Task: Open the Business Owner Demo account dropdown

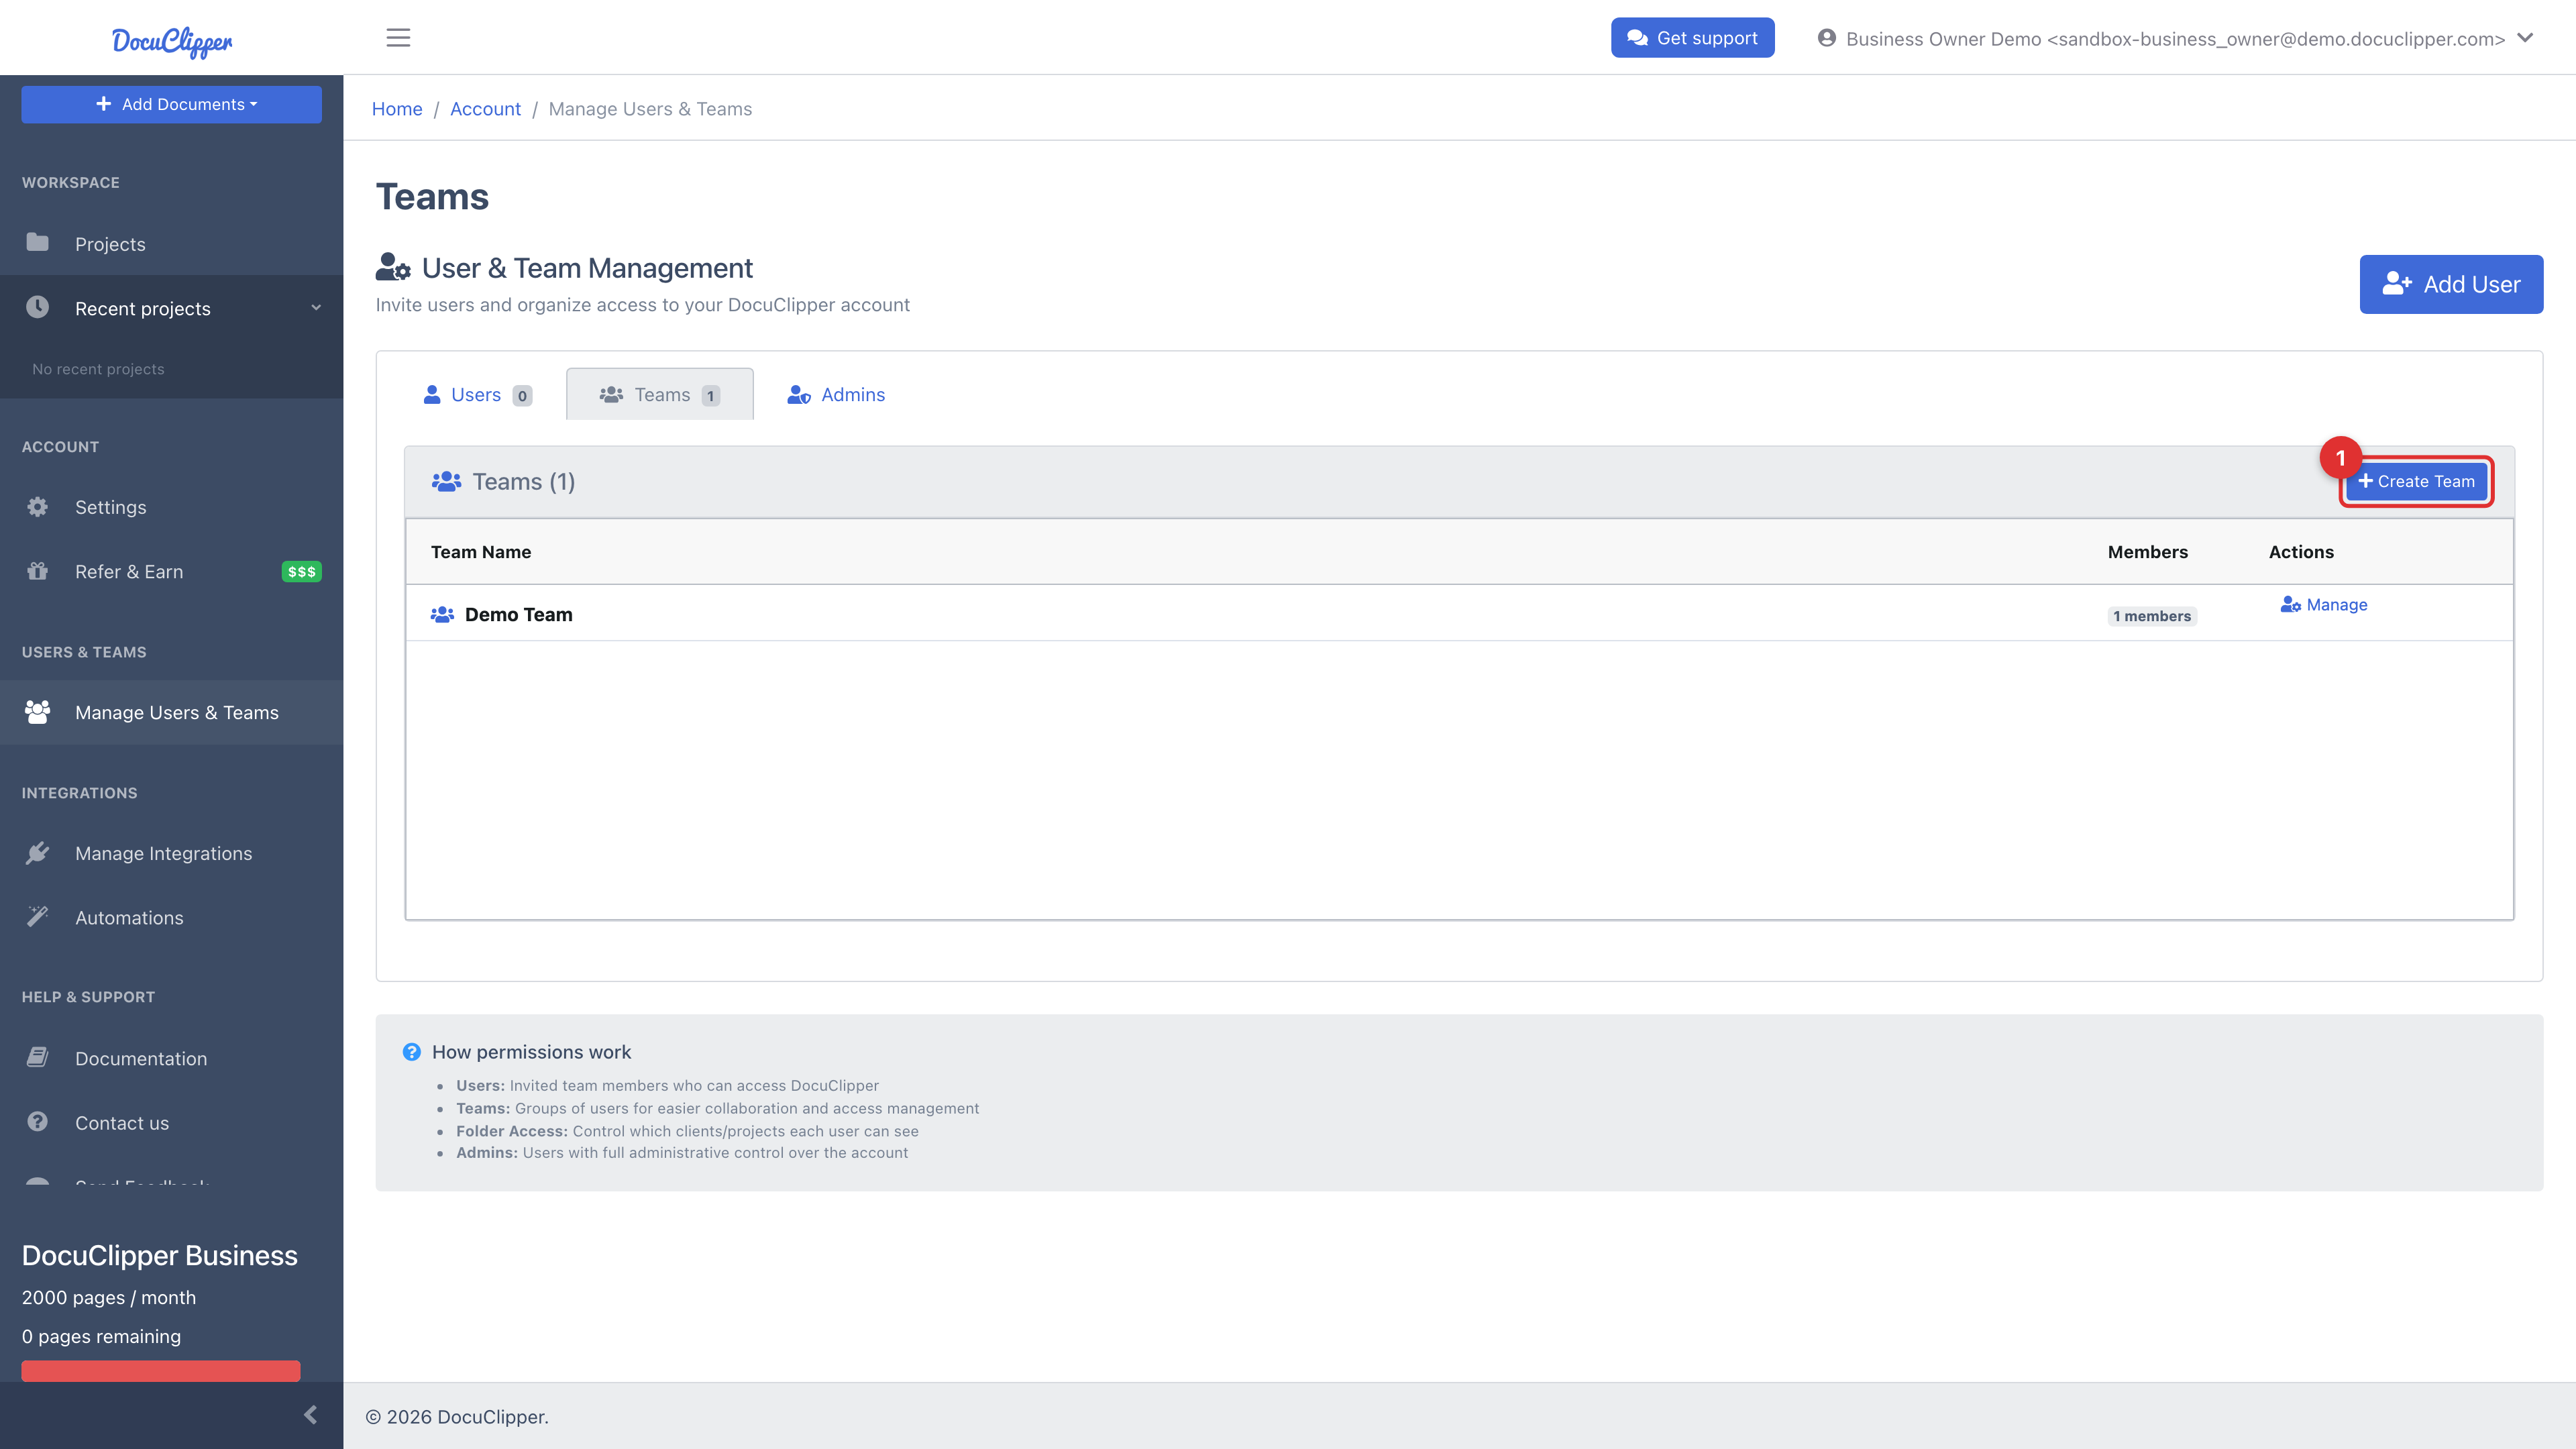Action: point(2176,38)
